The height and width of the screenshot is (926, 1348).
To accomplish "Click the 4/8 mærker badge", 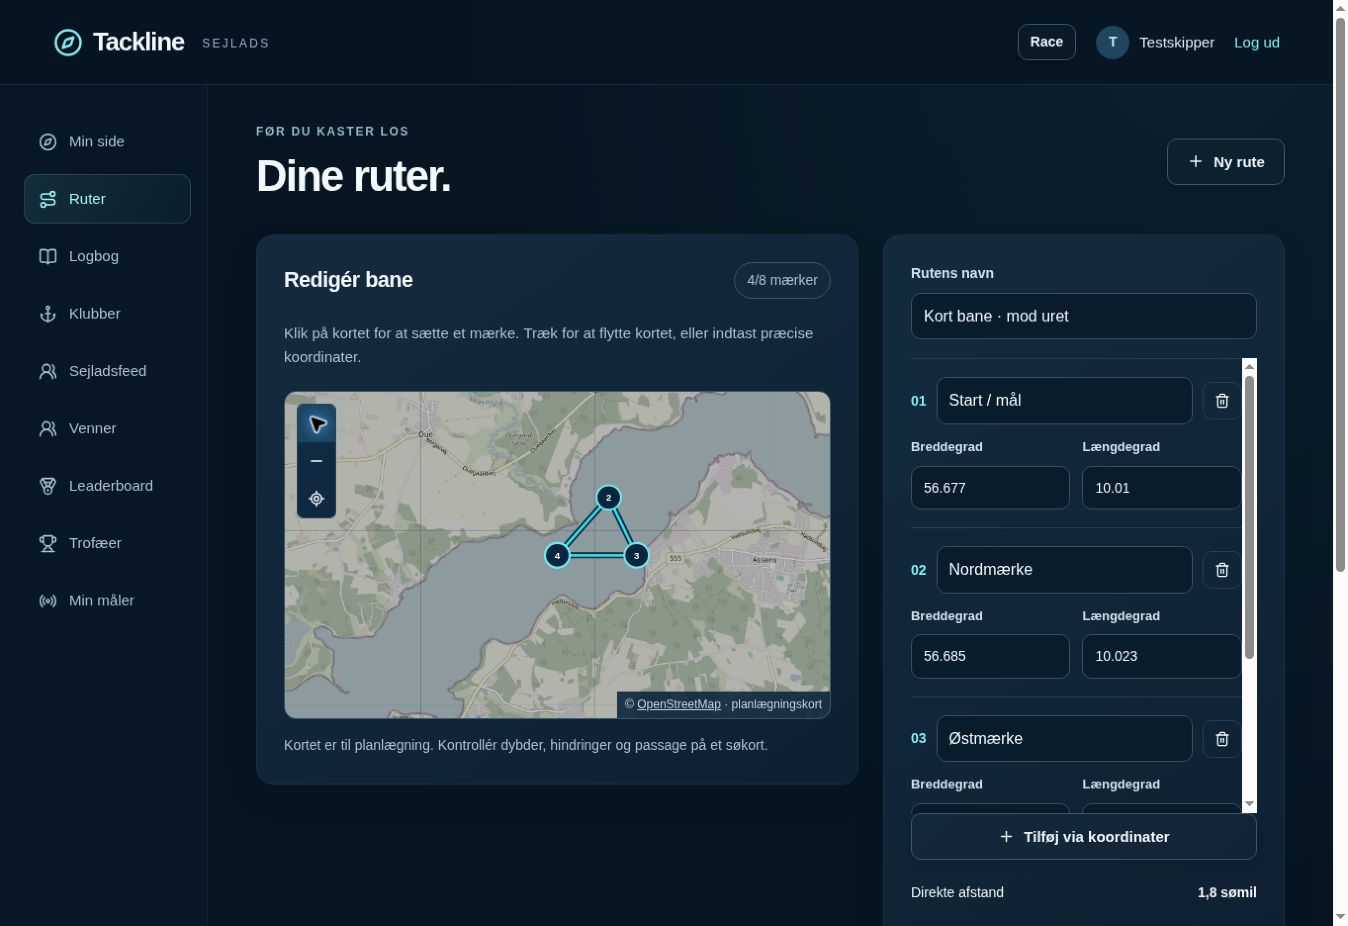I will (782, 280).
